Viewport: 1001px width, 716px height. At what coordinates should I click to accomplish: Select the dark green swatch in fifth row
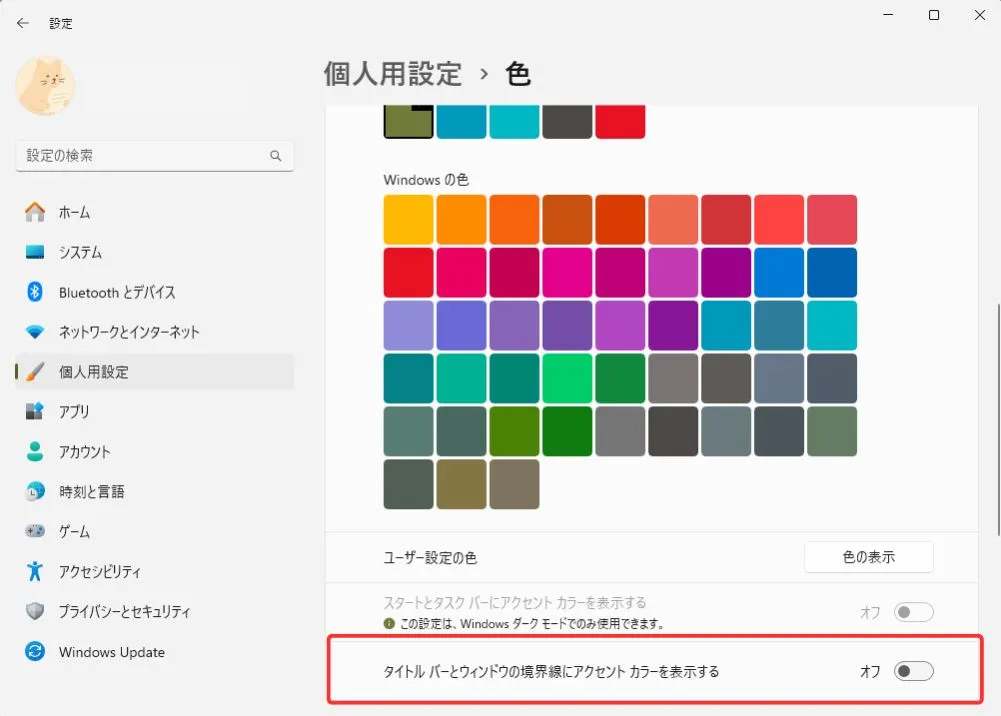point(567,431)
